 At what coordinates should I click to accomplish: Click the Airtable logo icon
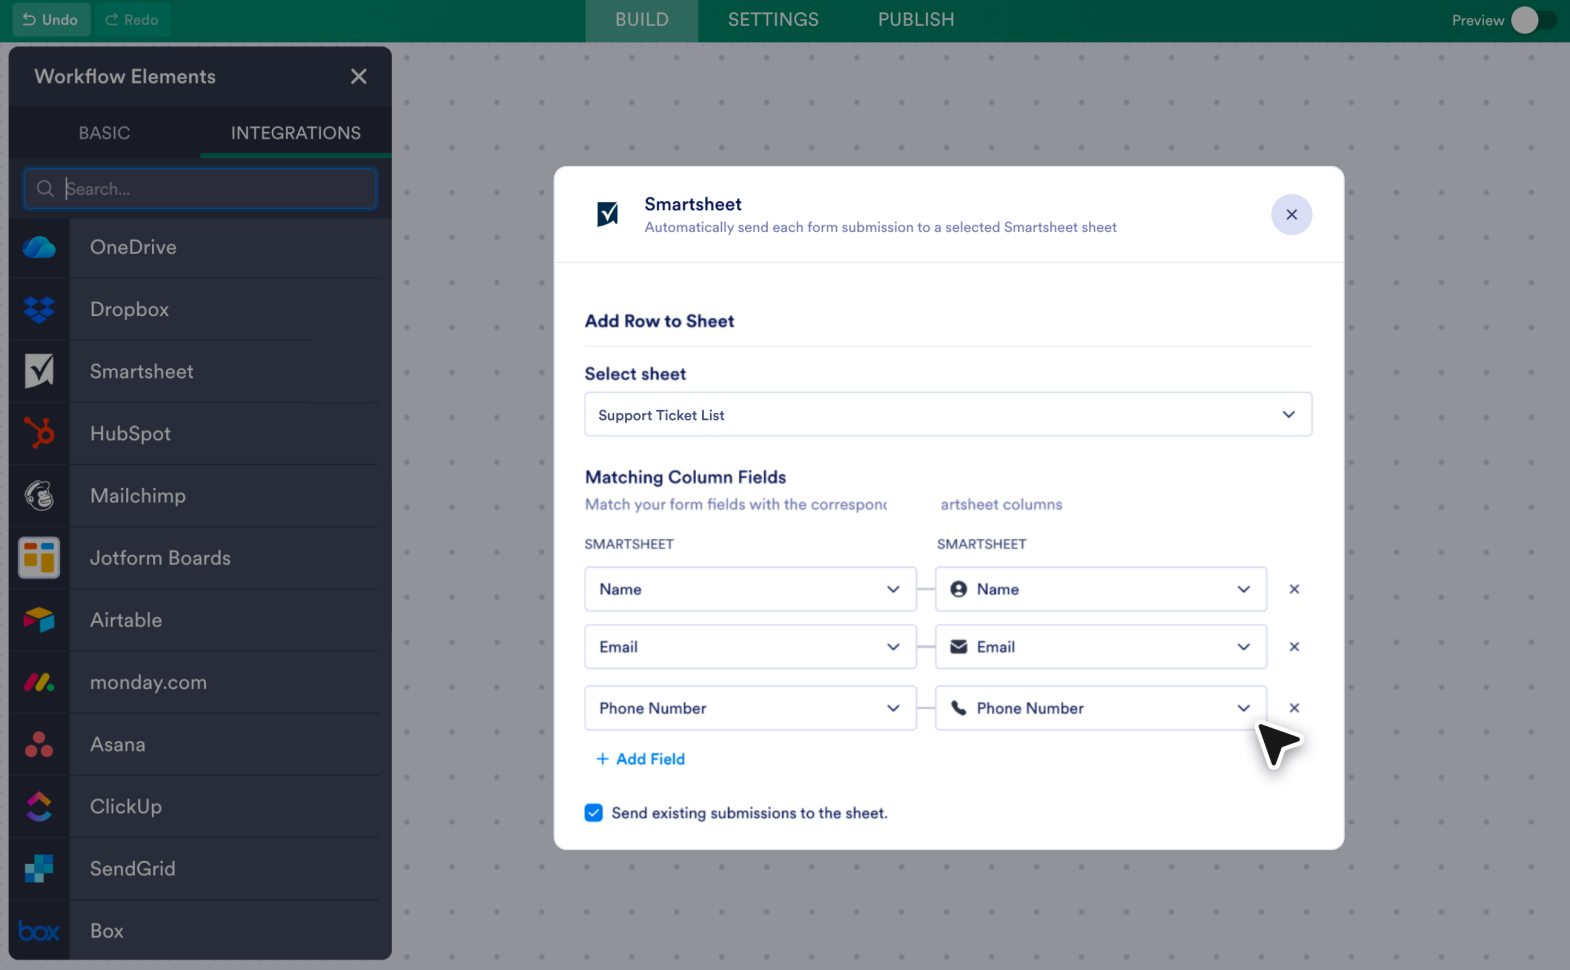coord(39,620)
